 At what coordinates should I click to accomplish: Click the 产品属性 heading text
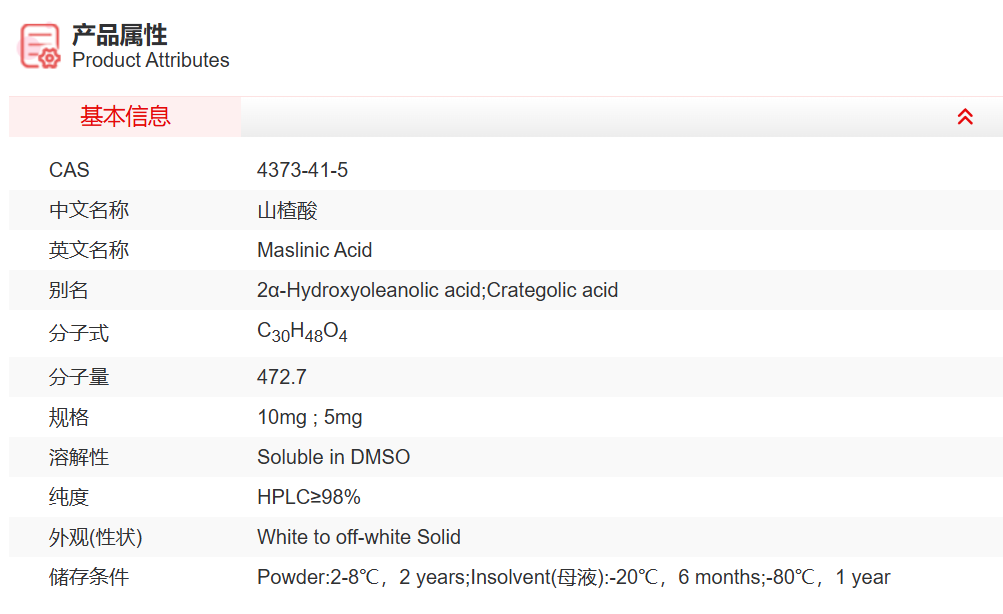pyautogui.click(x=119, y=35)
